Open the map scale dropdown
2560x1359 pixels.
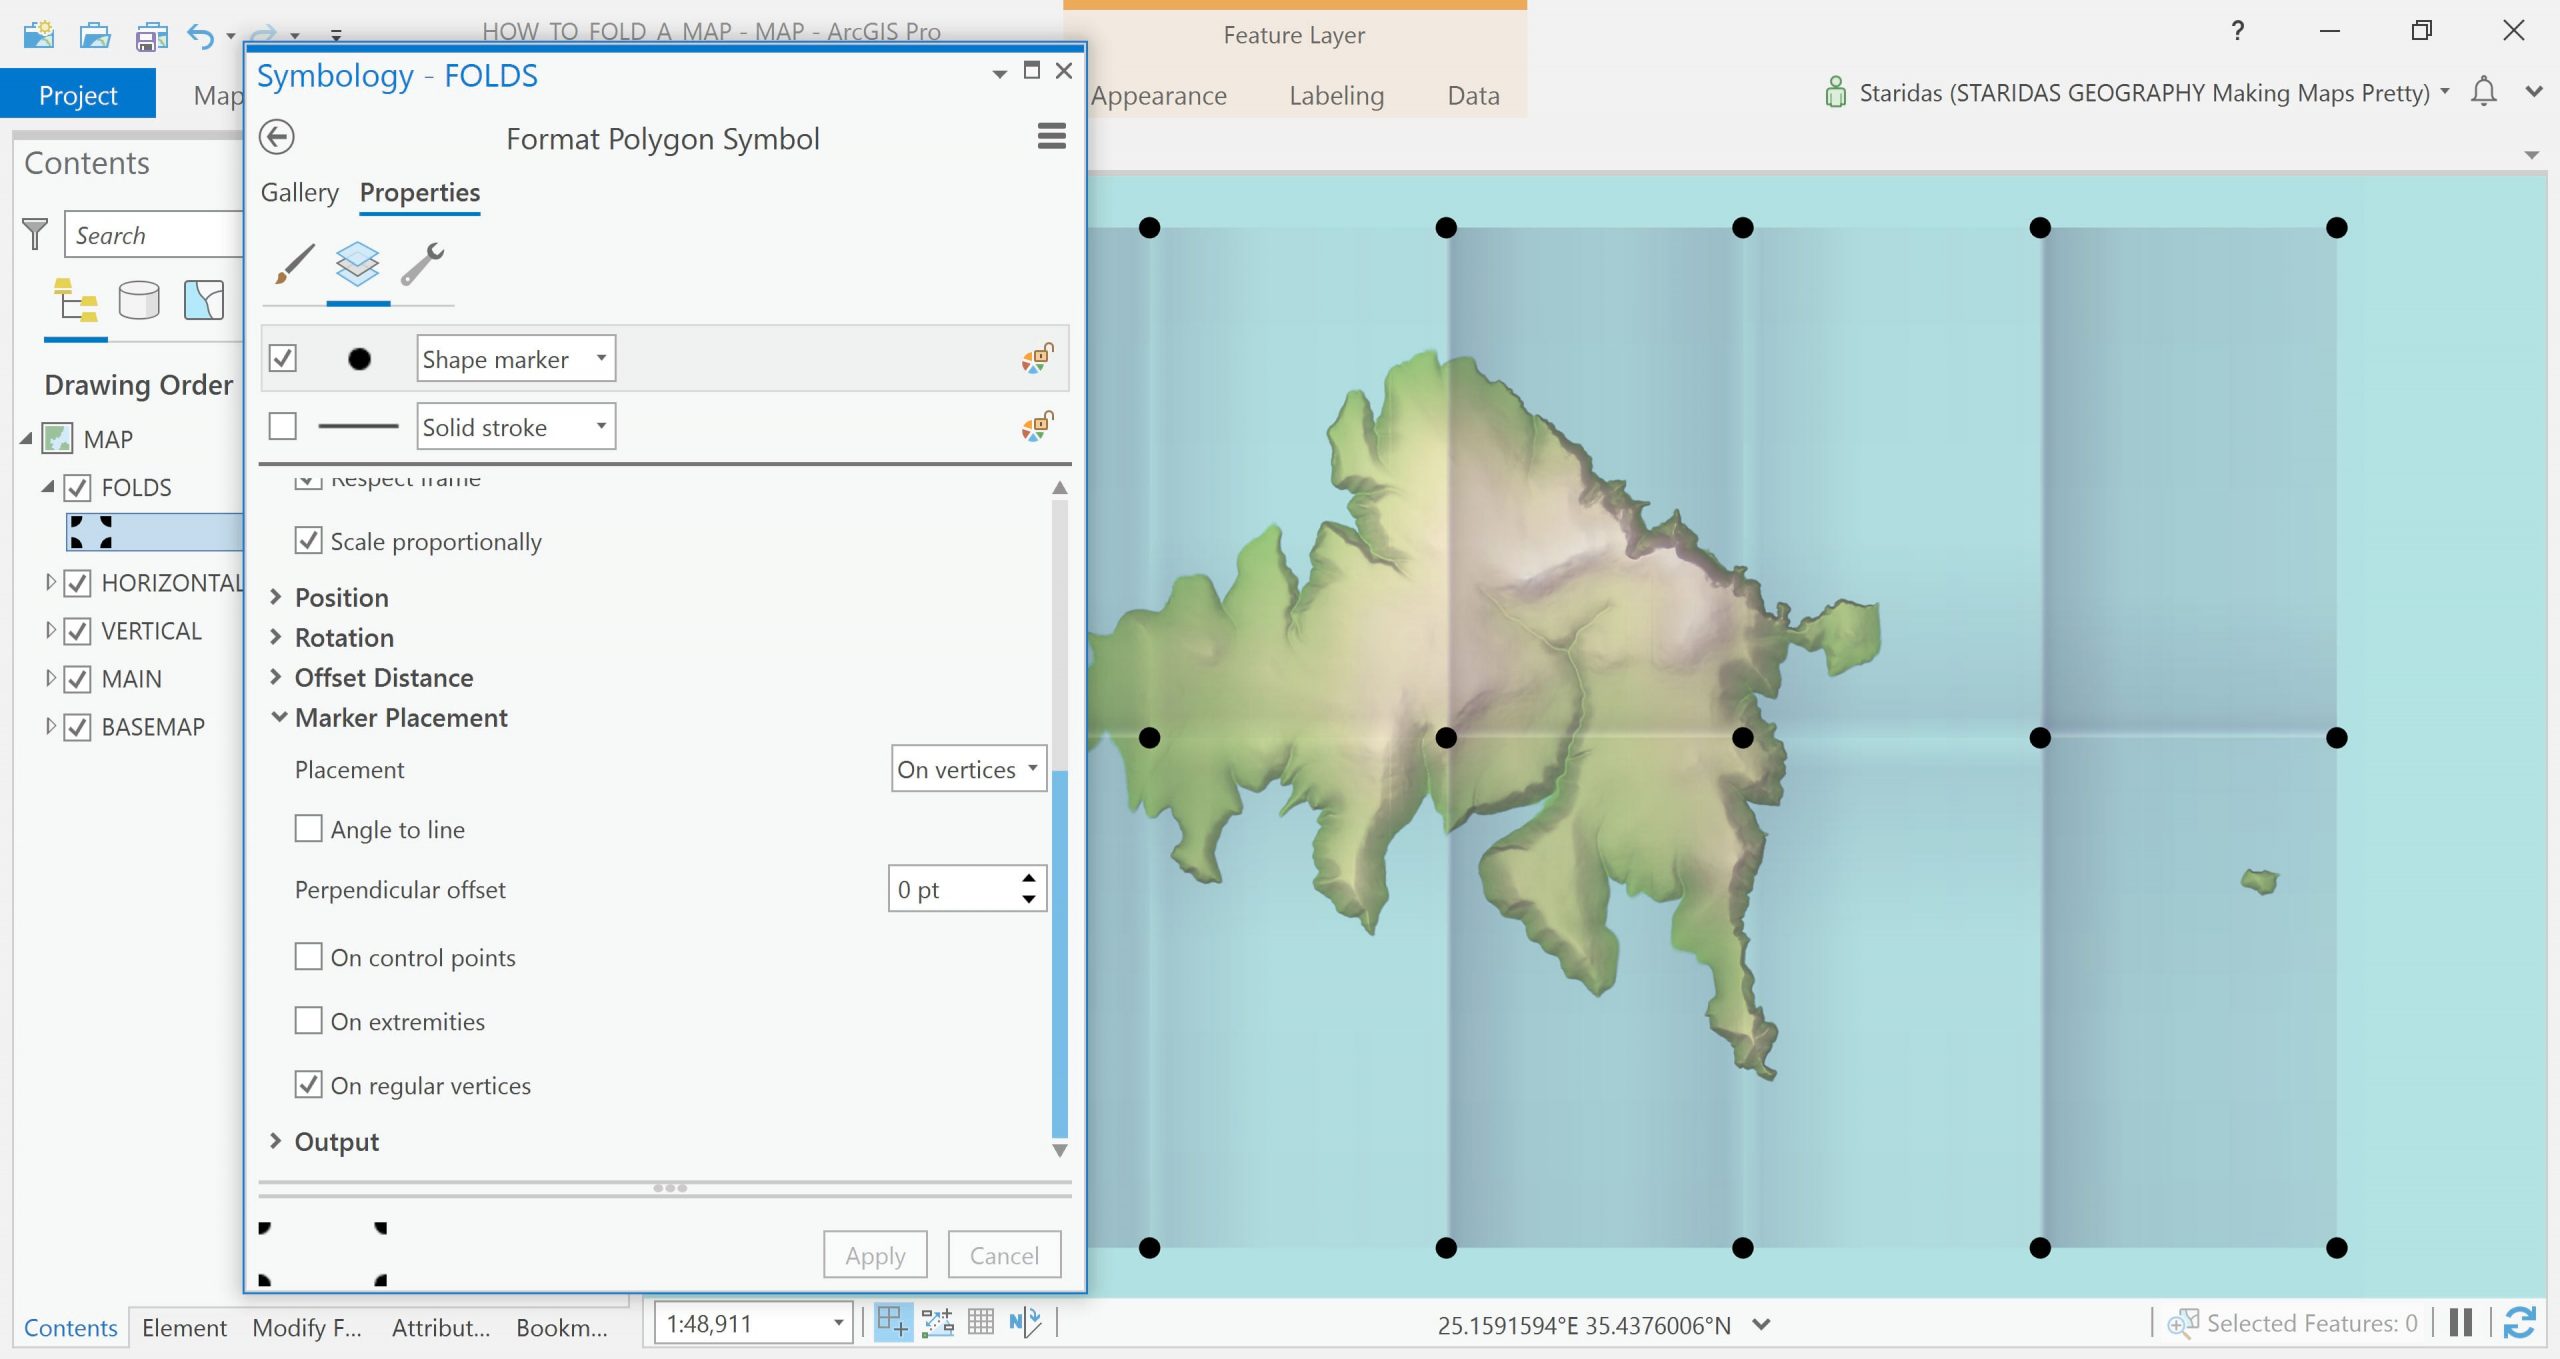point(838,1323)
